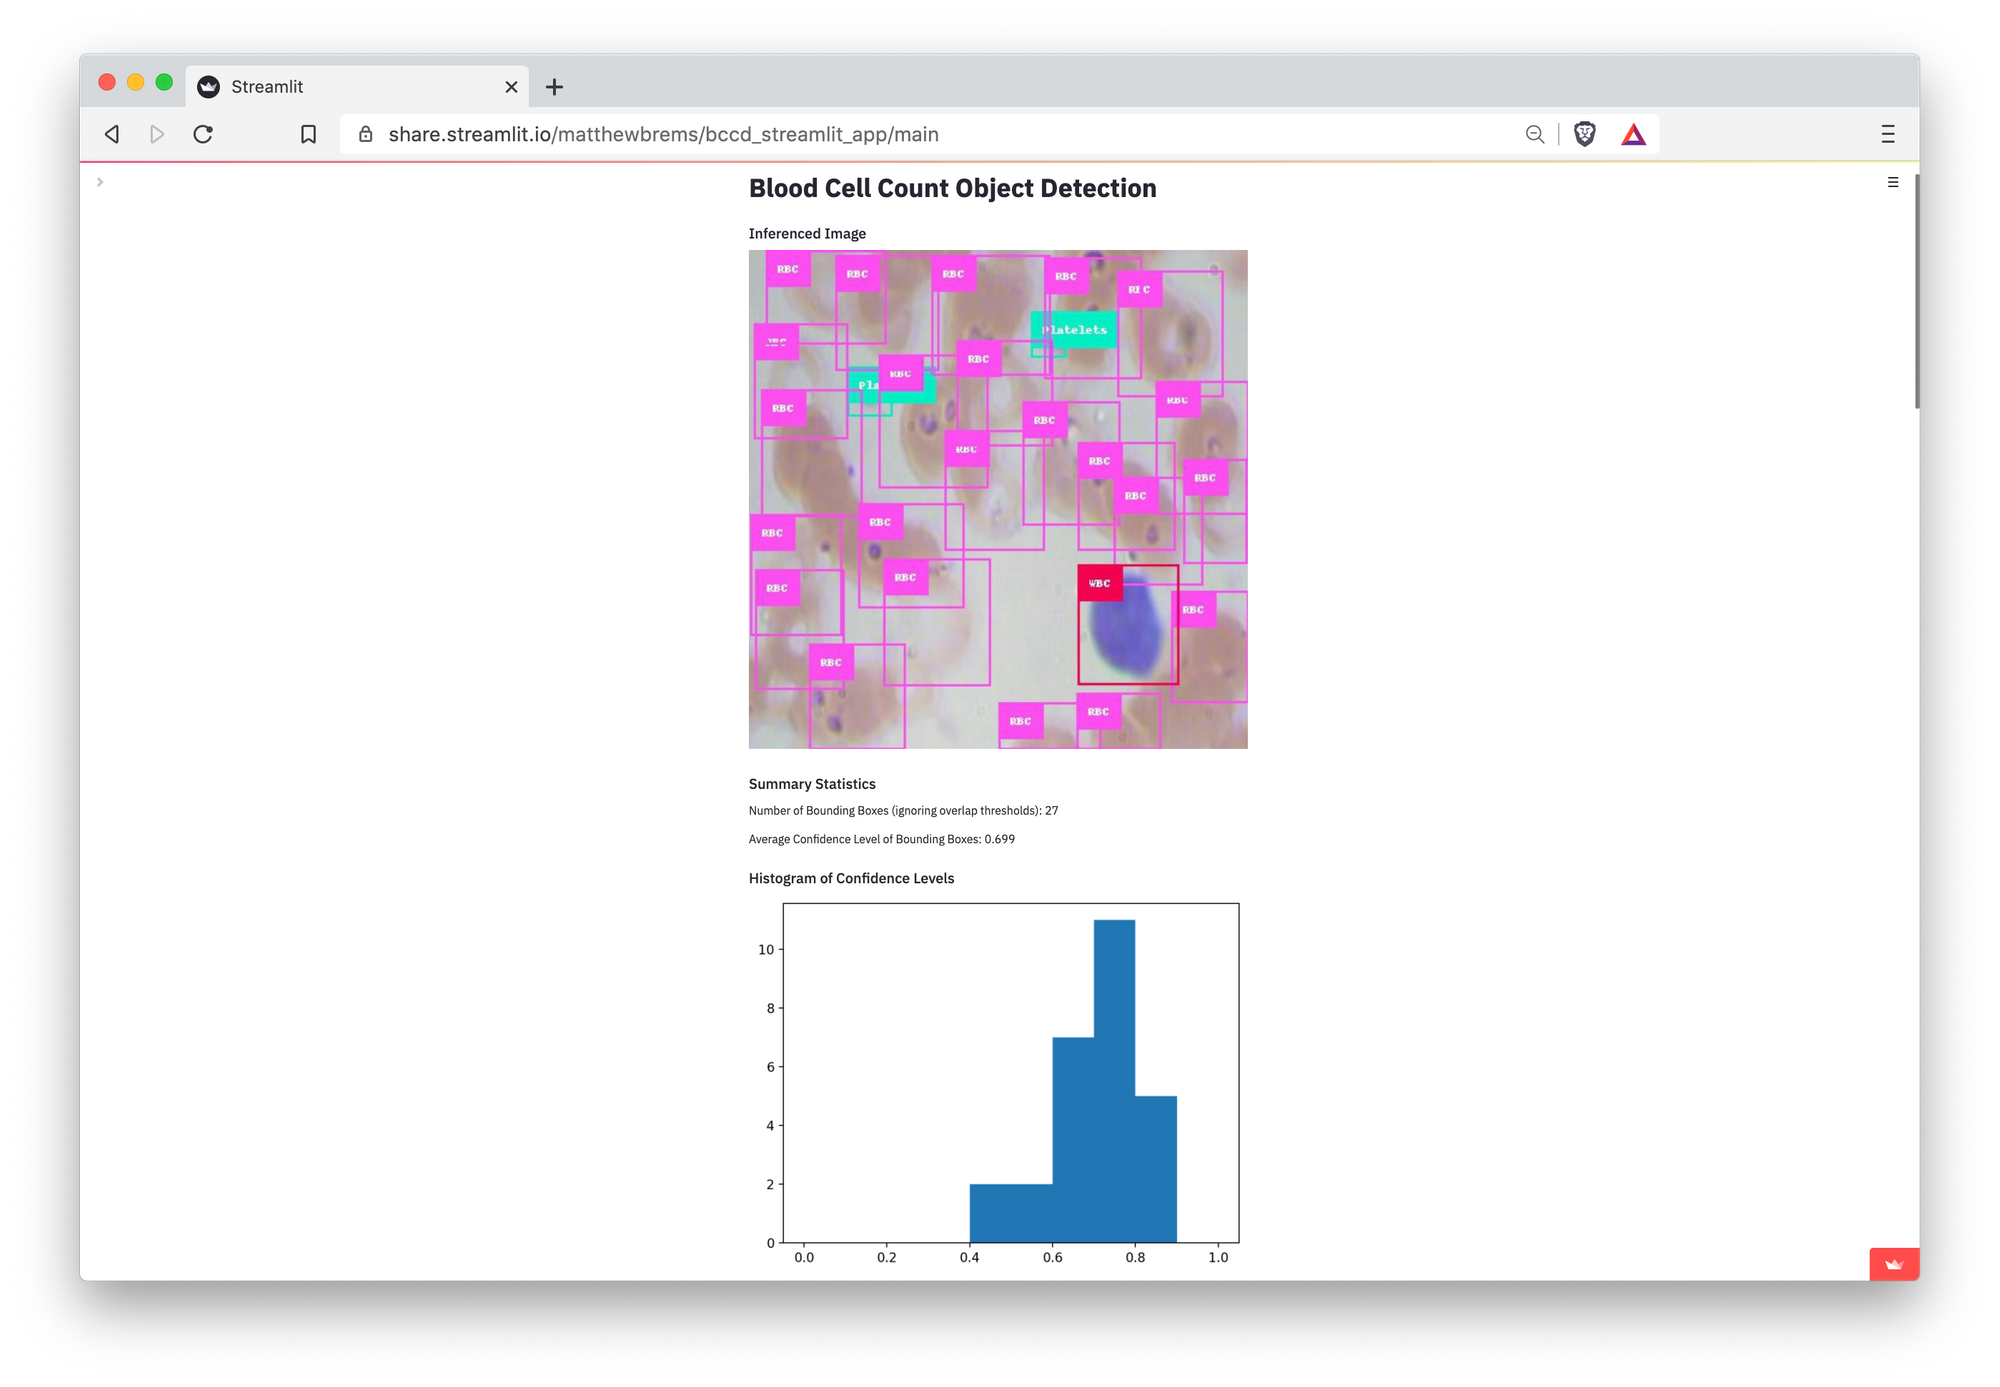The image size is (2000, 1387).
Task: Click the browser back arrow
Action: pos(112,134)
